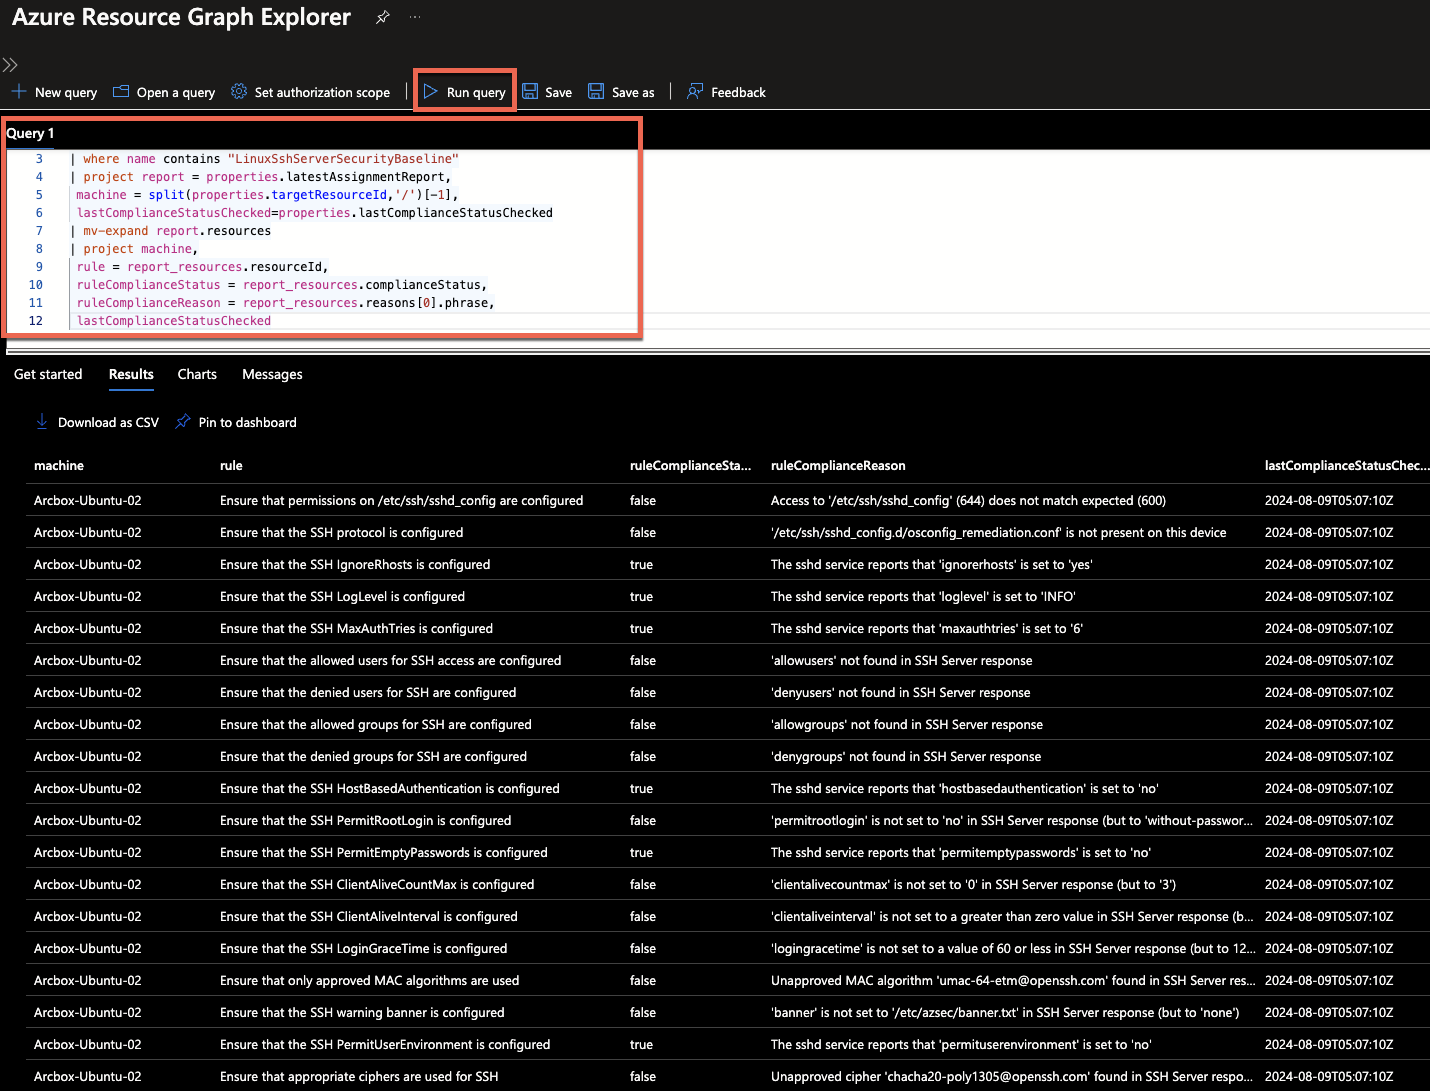The width and height of the screenshot is (1430, 1091).
Task: Click reason mentioning 'maxauthtries' is set to '6'
Action: click(x=927, y=629)
